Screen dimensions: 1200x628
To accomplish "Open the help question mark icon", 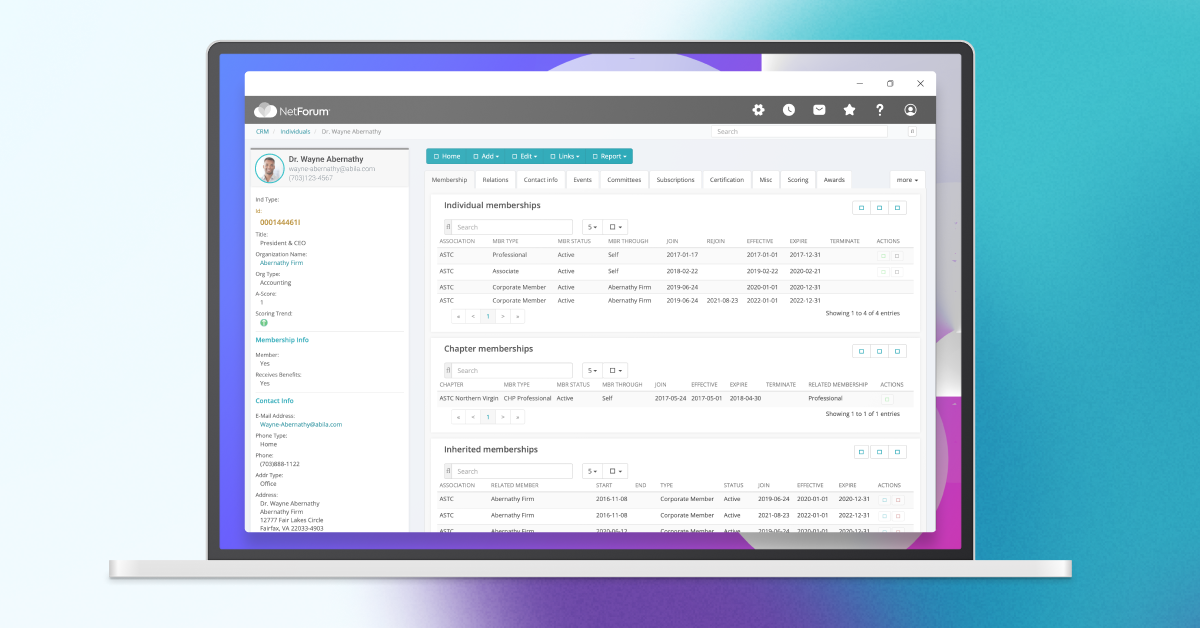I will [x=879, y=110].
